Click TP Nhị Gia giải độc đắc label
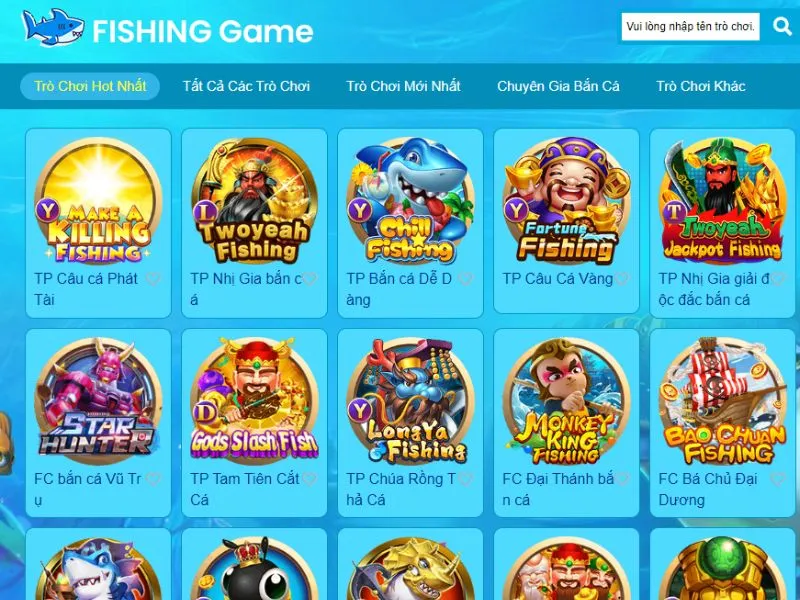800x600 pixels. (714, 289)
